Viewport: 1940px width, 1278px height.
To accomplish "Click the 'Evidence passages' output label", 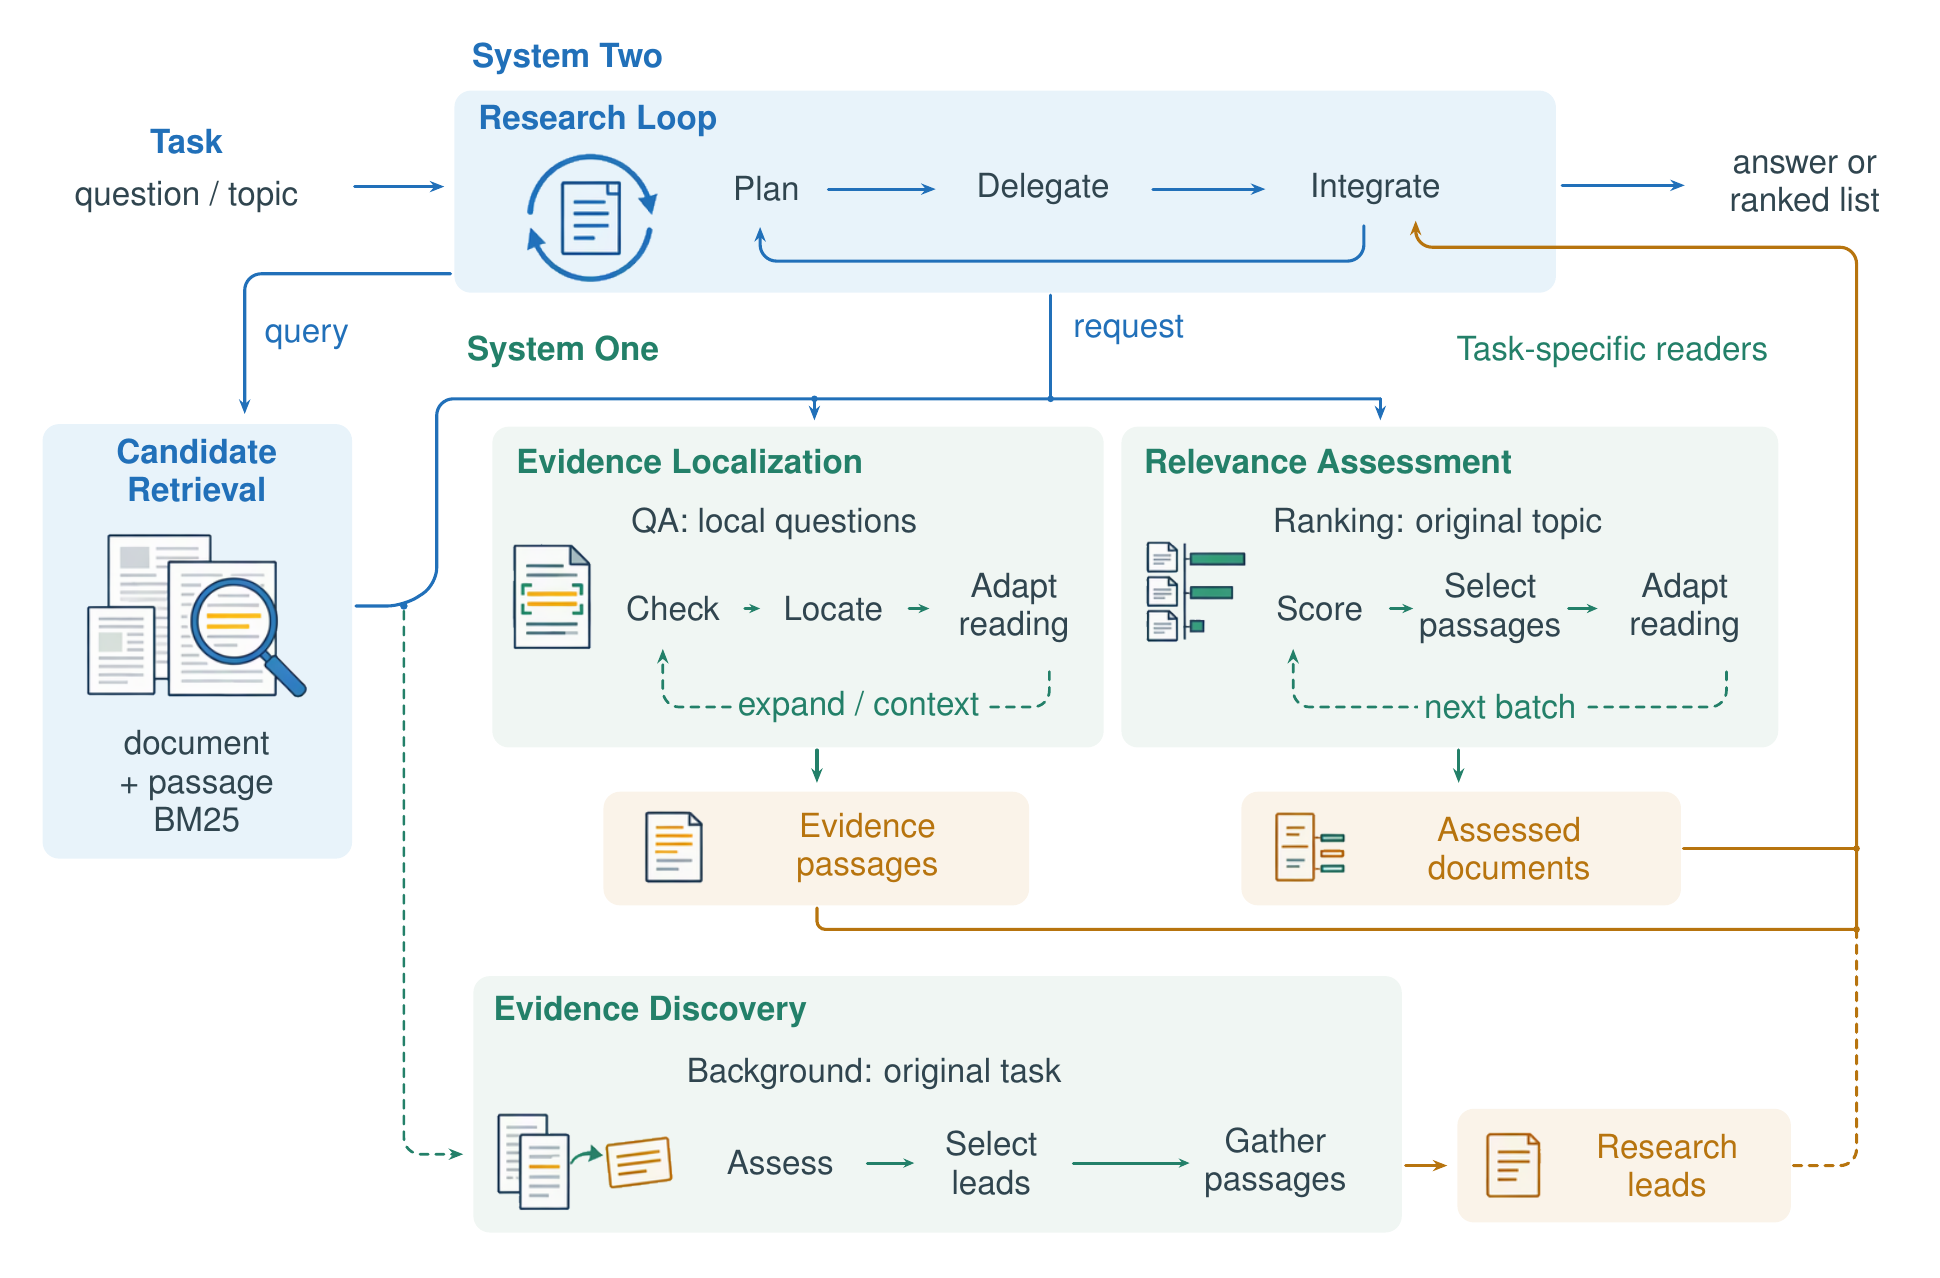I will [867, 845].
